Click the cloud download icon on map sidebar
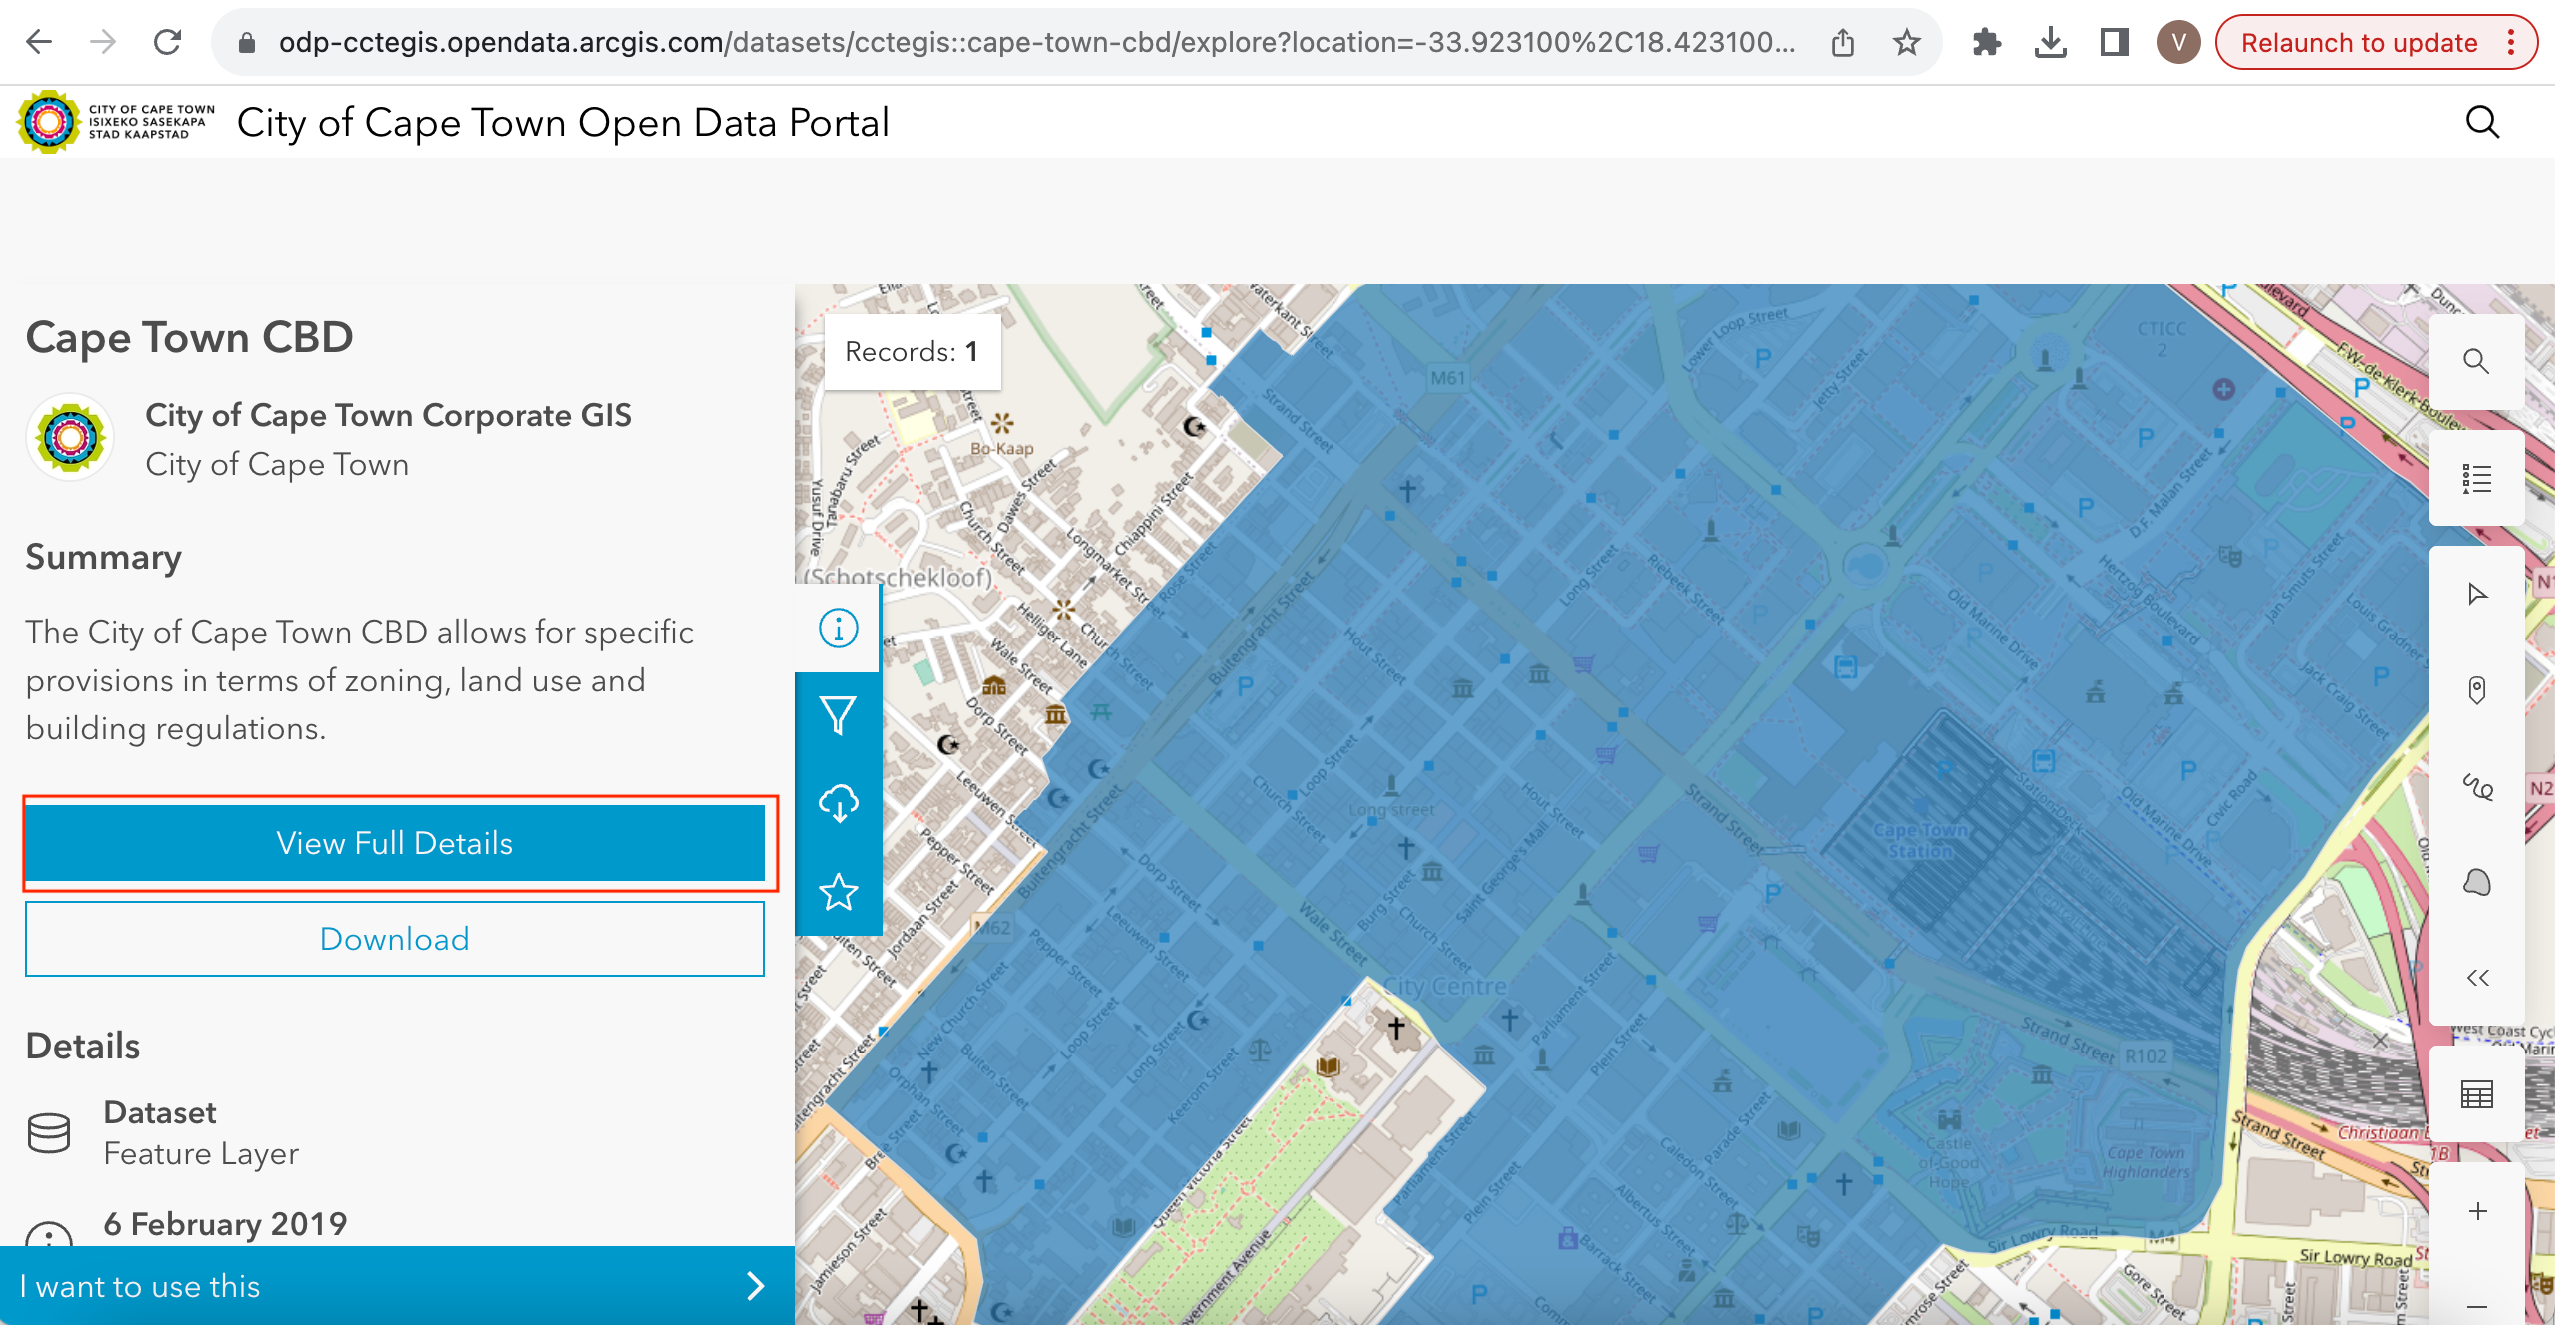2555x1325 pixels. tap(838, 803)
